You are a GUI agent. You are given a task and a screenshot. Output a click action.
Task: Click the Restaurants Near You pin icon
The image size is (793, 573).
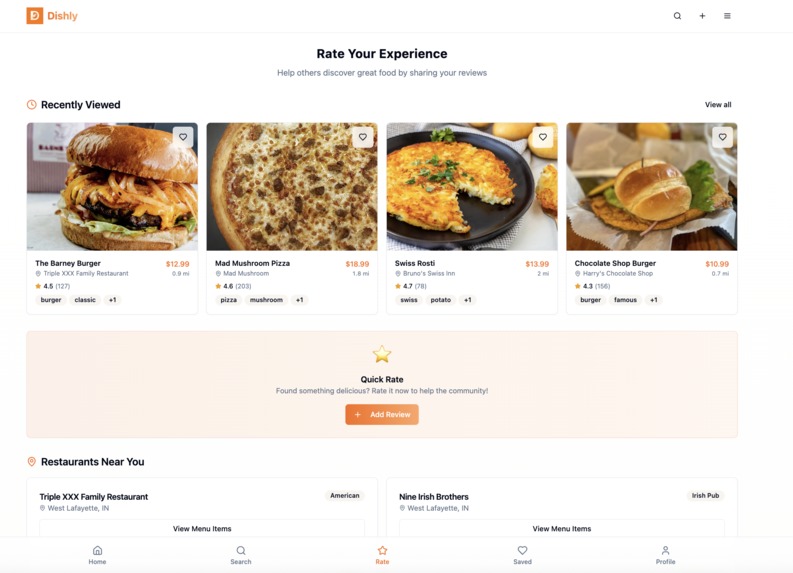31,462
